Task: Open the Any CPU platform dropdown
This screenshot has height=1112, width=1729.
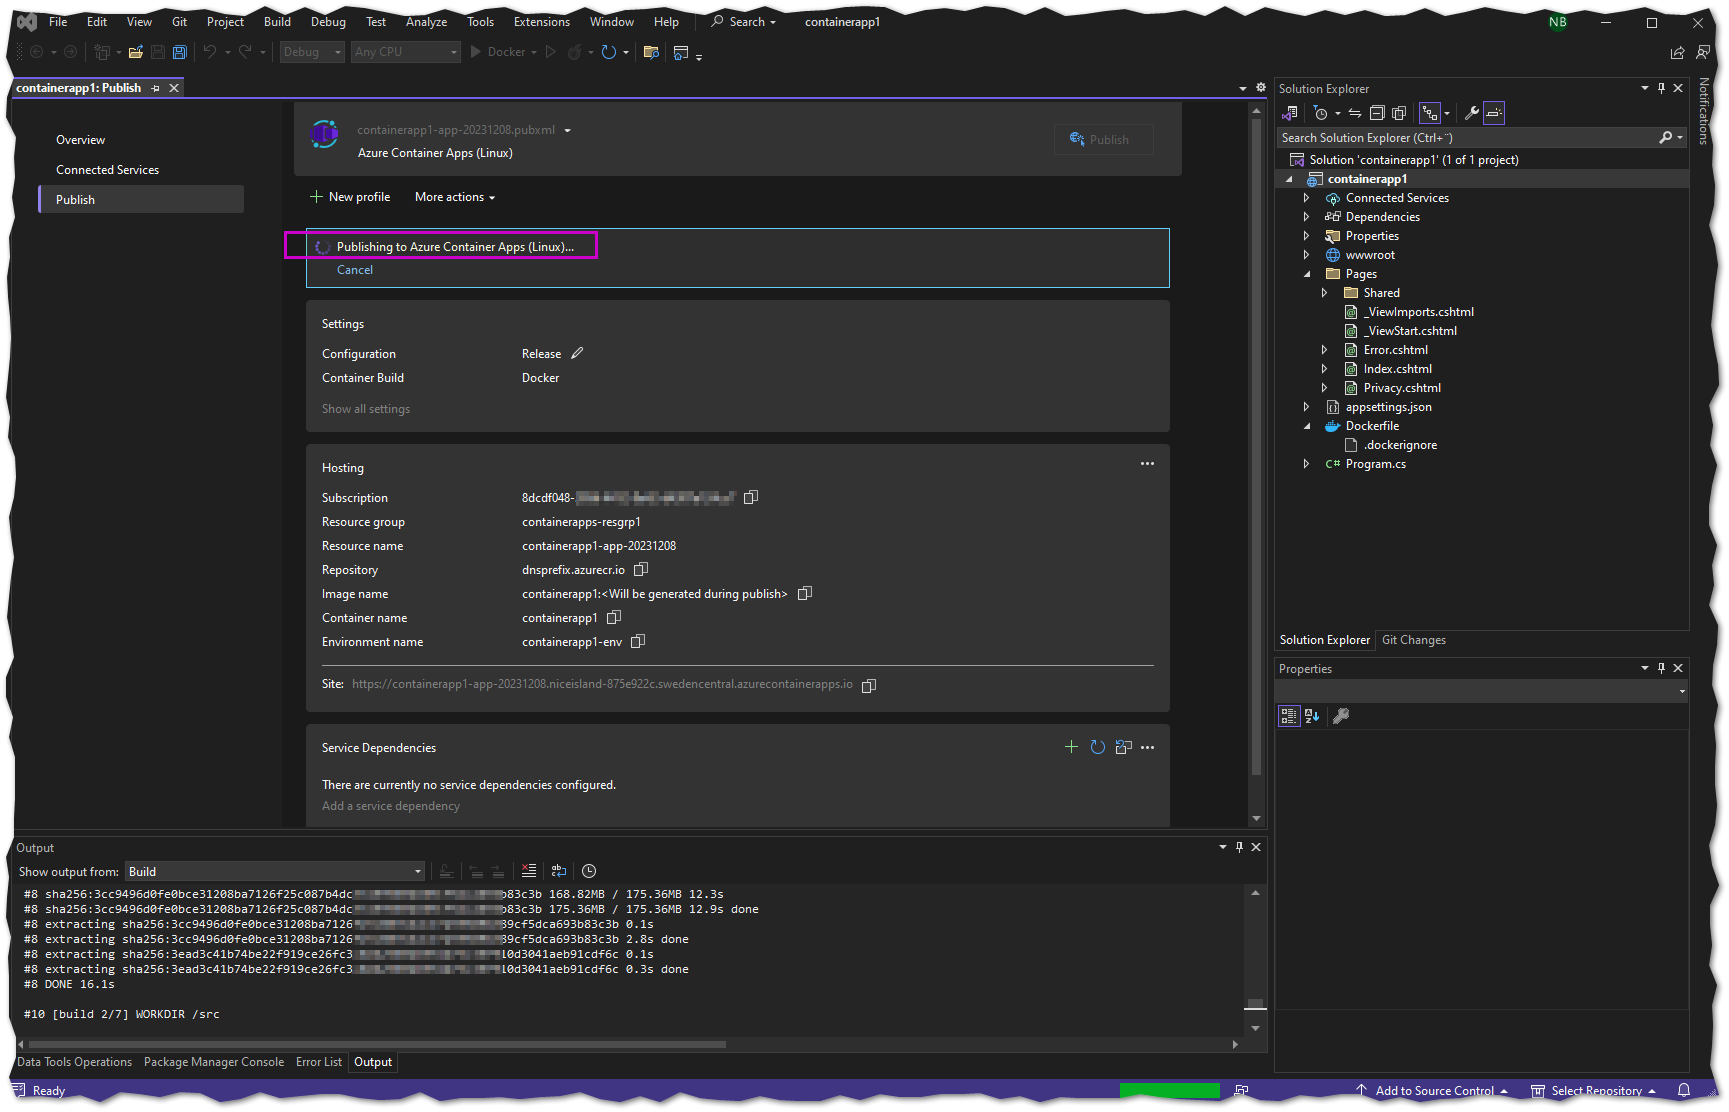Action: pos(406,52)
